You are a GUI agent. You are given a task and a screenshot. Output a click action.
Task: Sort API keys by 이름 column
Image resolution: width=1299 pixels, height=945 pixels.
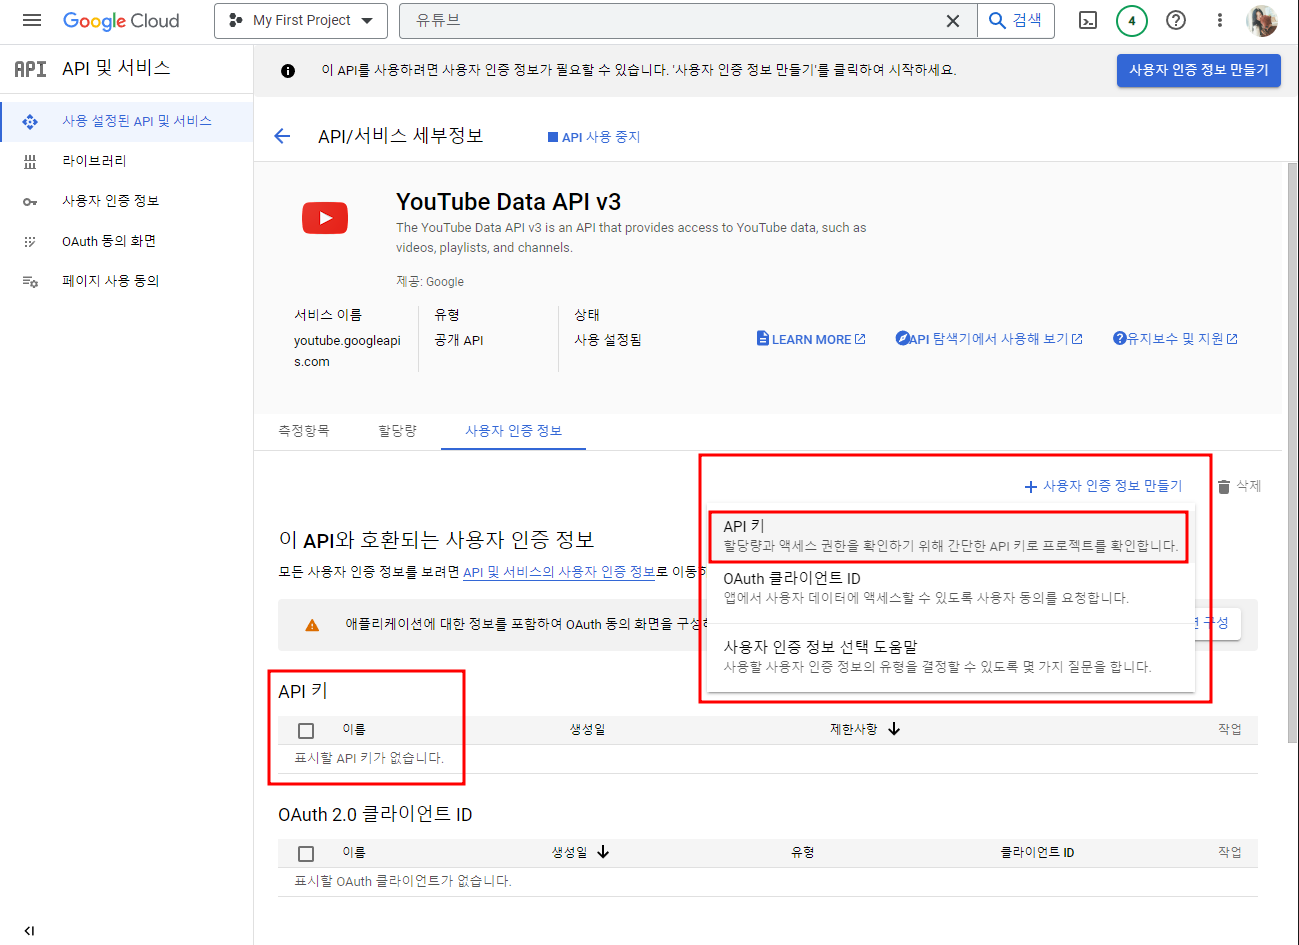point(354,729)
